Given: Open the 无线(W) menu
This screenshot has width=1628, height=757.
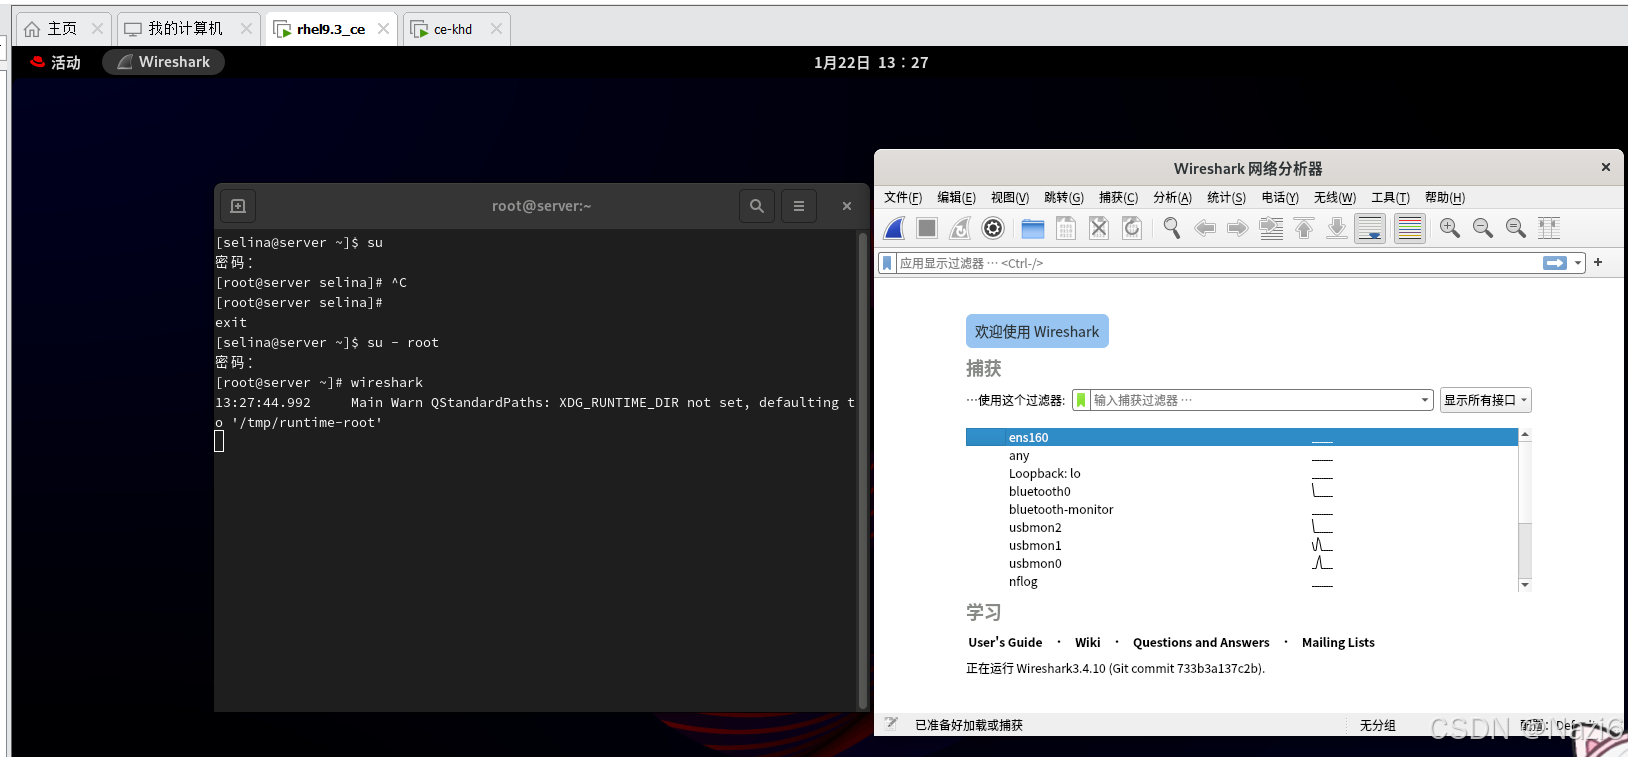Looking at the screenshot, I should tap(1334, 197).
